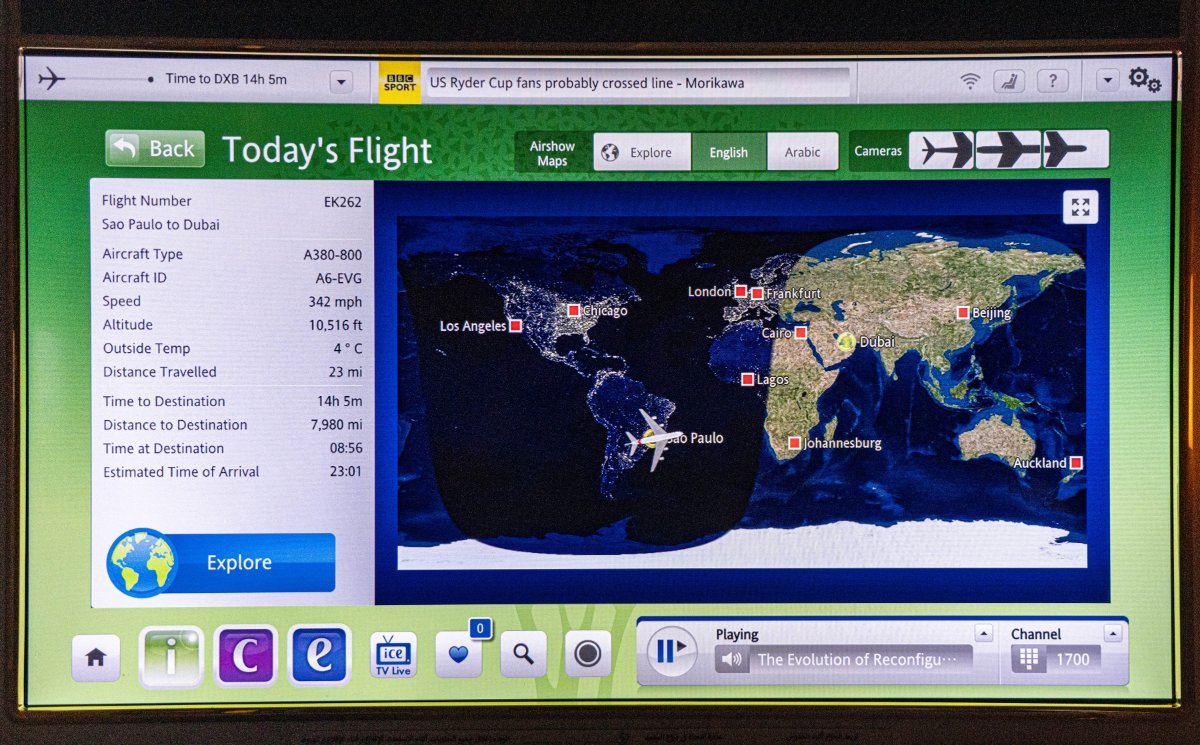1200x745 pixels.
Task: Open dropdown arrow next to settings
Action: point(1107,81)
